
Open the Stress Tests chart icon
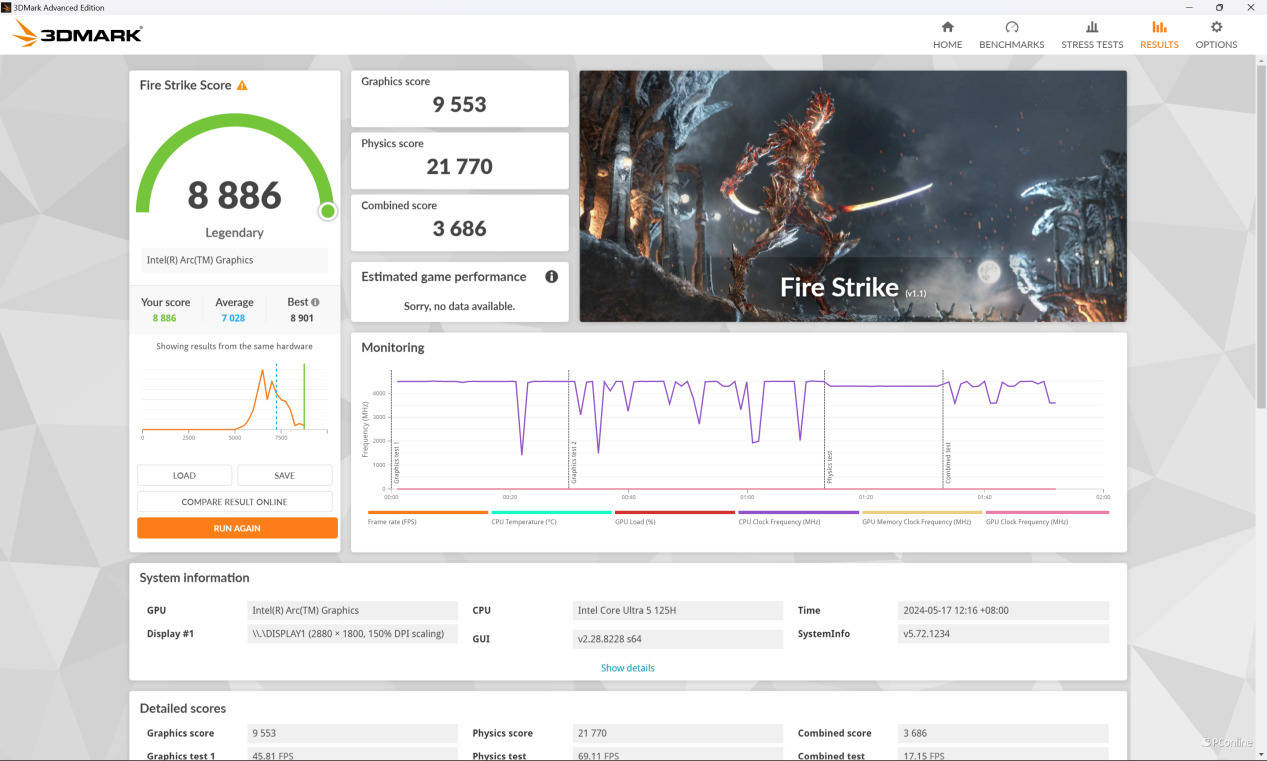[1092, 27]
